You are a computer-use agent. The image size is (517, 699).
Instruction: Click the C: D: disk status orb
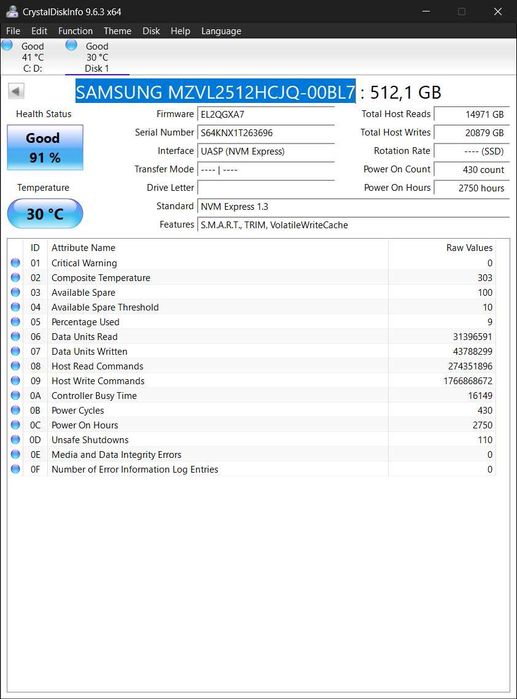pyautogui.click(x=7, y=45)
